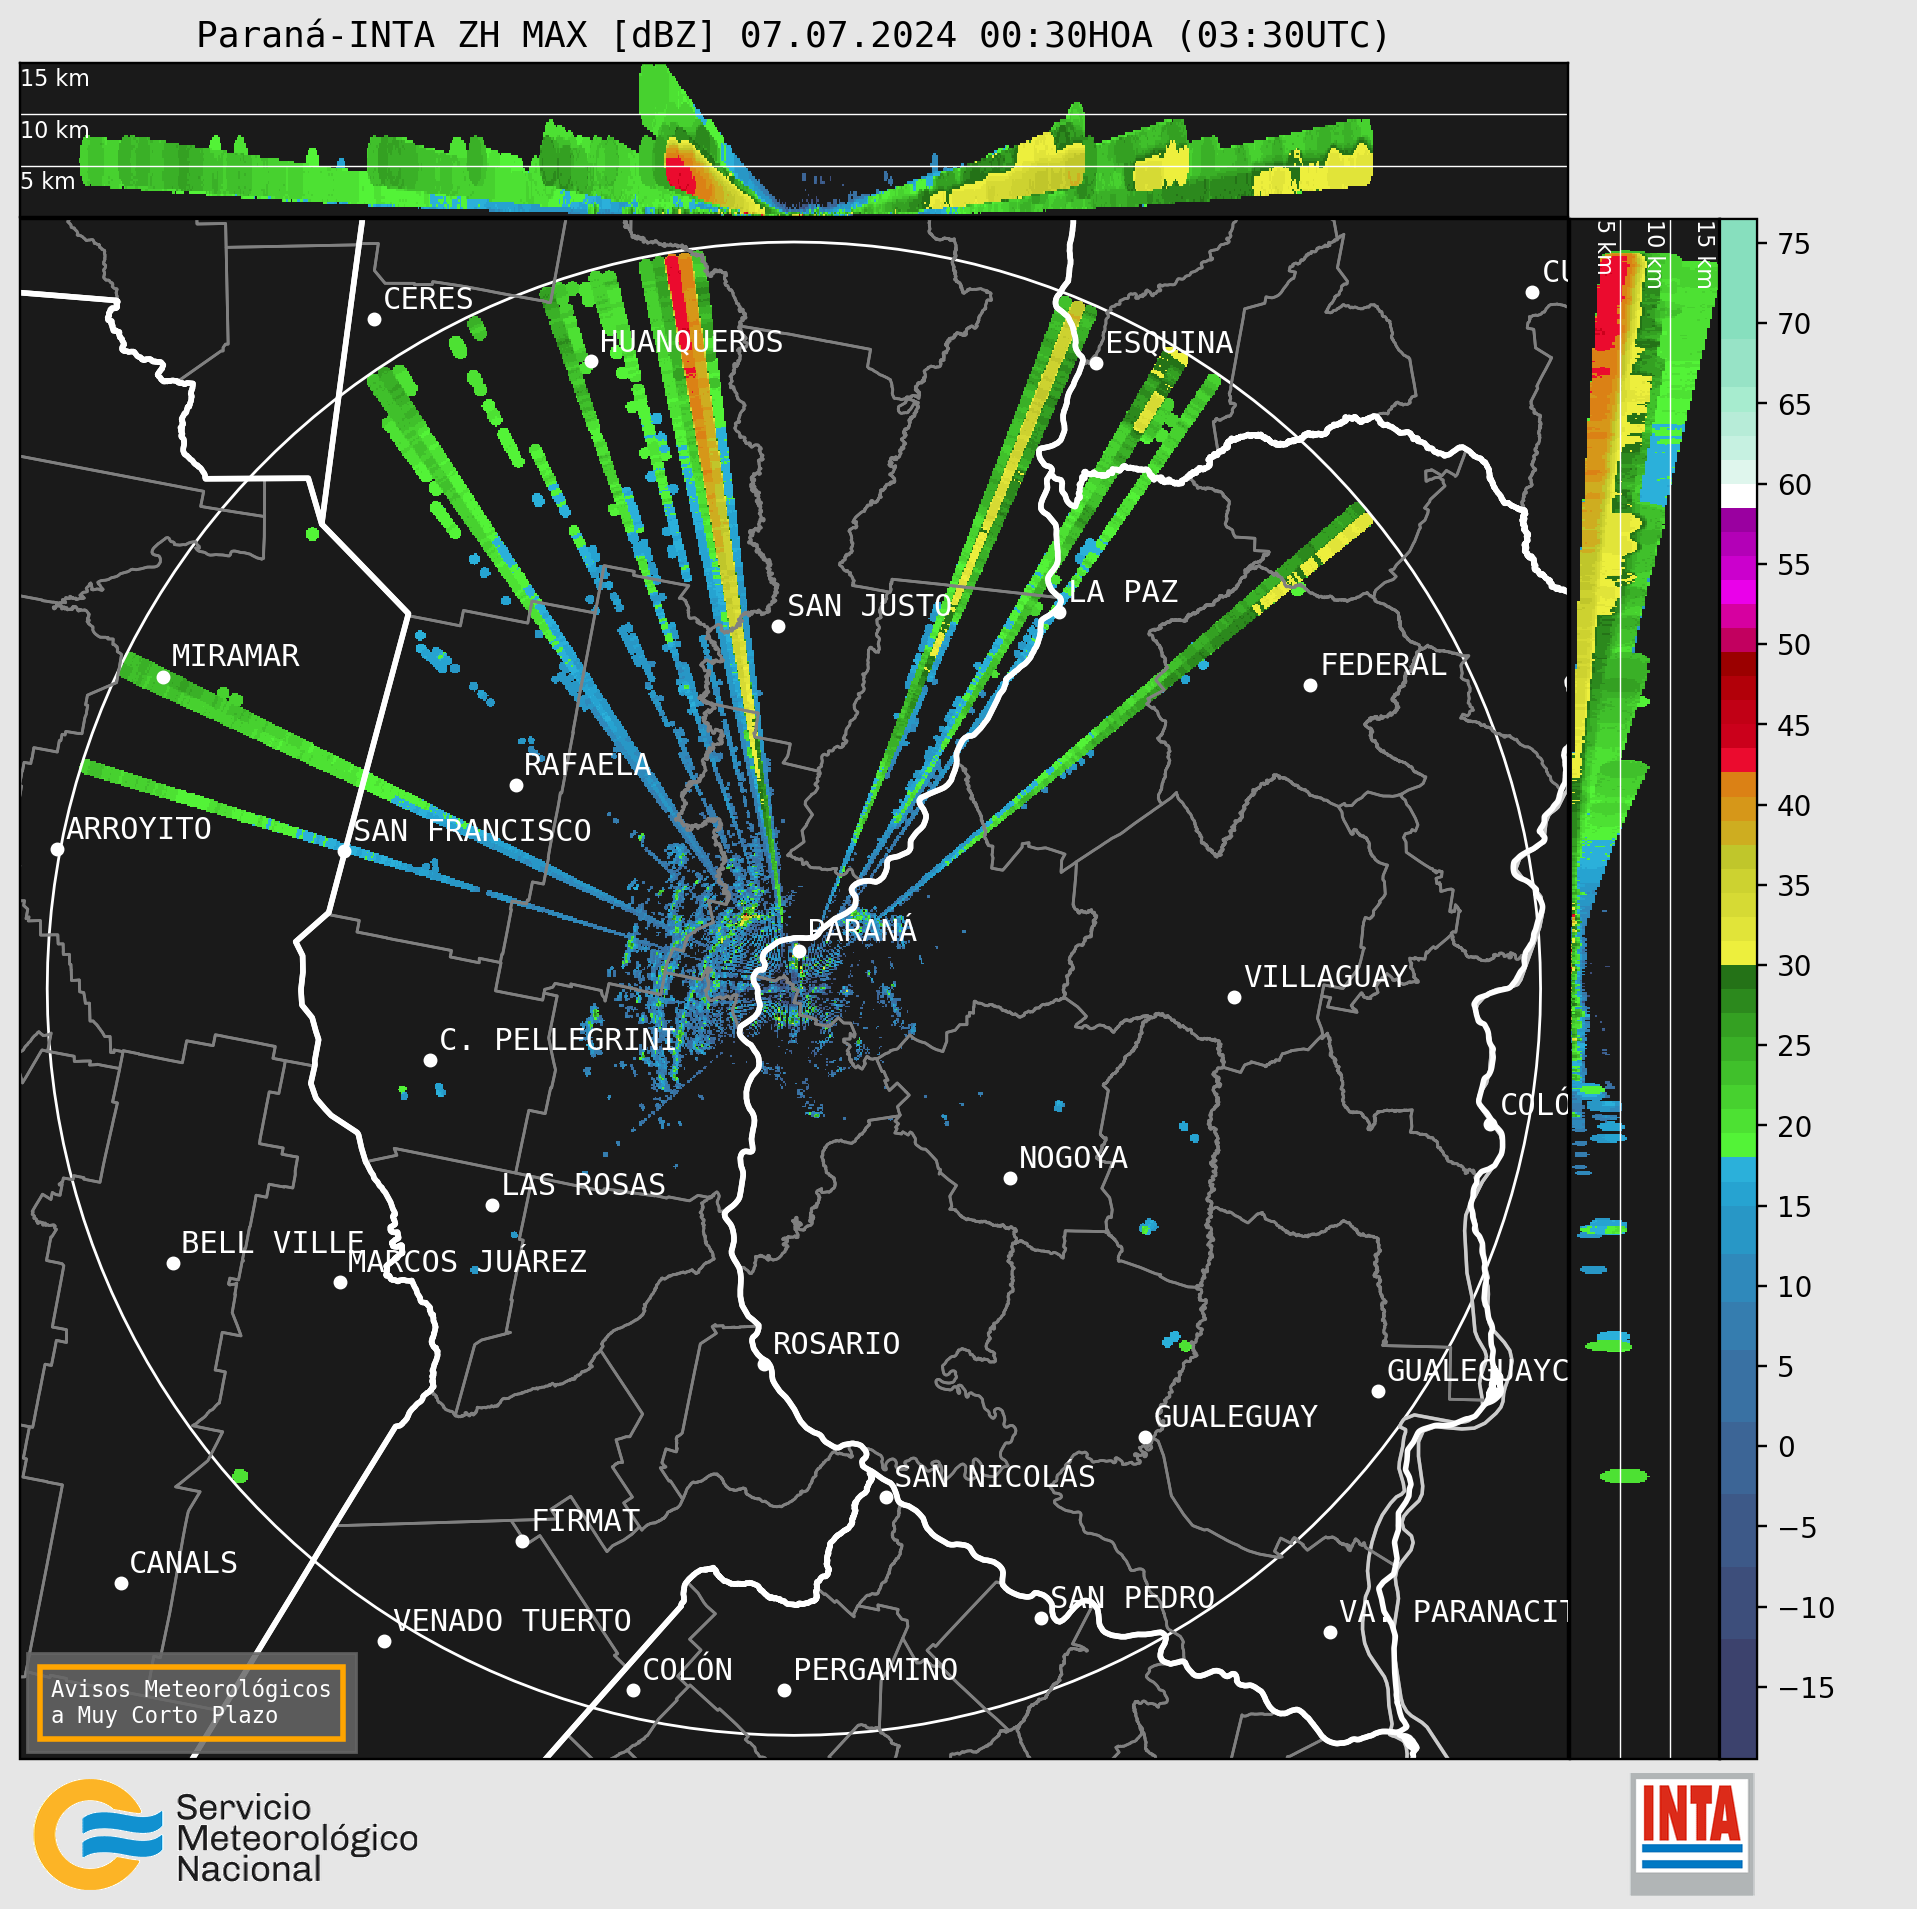Click the SAN NICOLAS label
Image resolution: width=1917 pixels, height=1909 pixels.
tap(994, 1477)
